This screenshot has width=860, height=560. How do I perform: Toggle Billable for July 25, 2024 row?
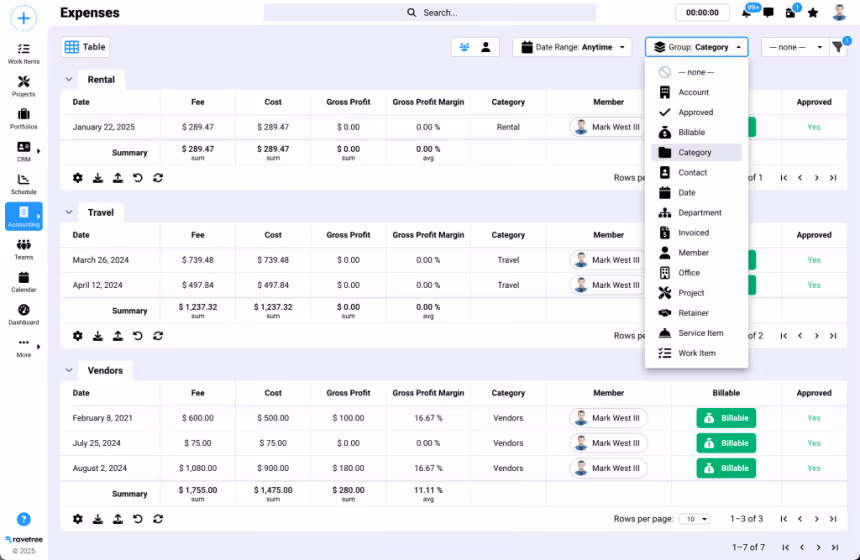click(x=726, y=443)
